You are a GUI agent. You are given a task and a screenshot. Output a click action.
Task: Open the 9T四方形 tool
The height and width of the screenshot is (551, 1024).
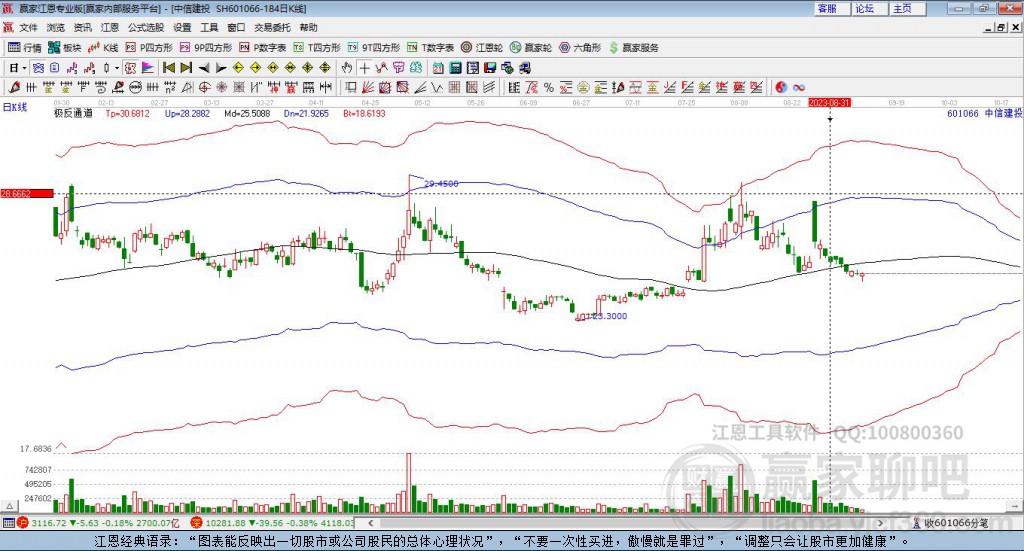[374, 48]
